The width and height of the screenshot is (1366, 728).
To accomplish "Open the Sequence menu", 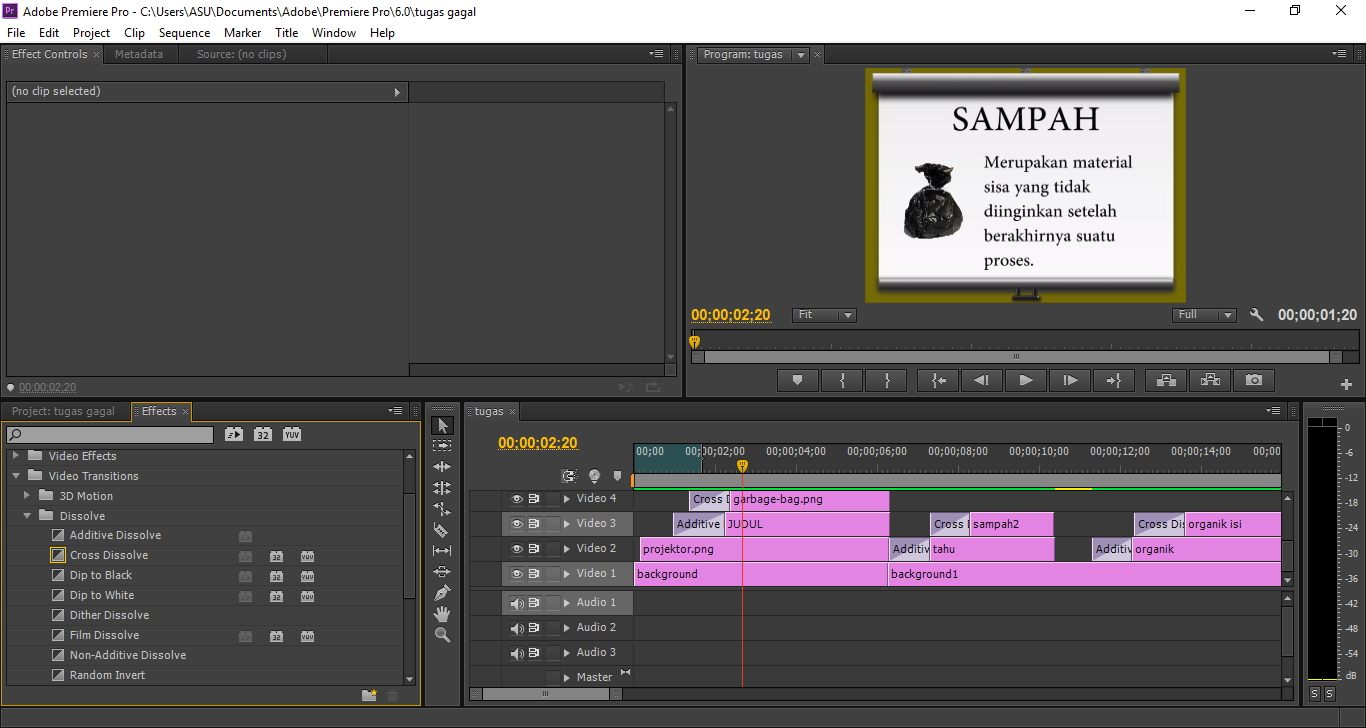I will point(184,32).
